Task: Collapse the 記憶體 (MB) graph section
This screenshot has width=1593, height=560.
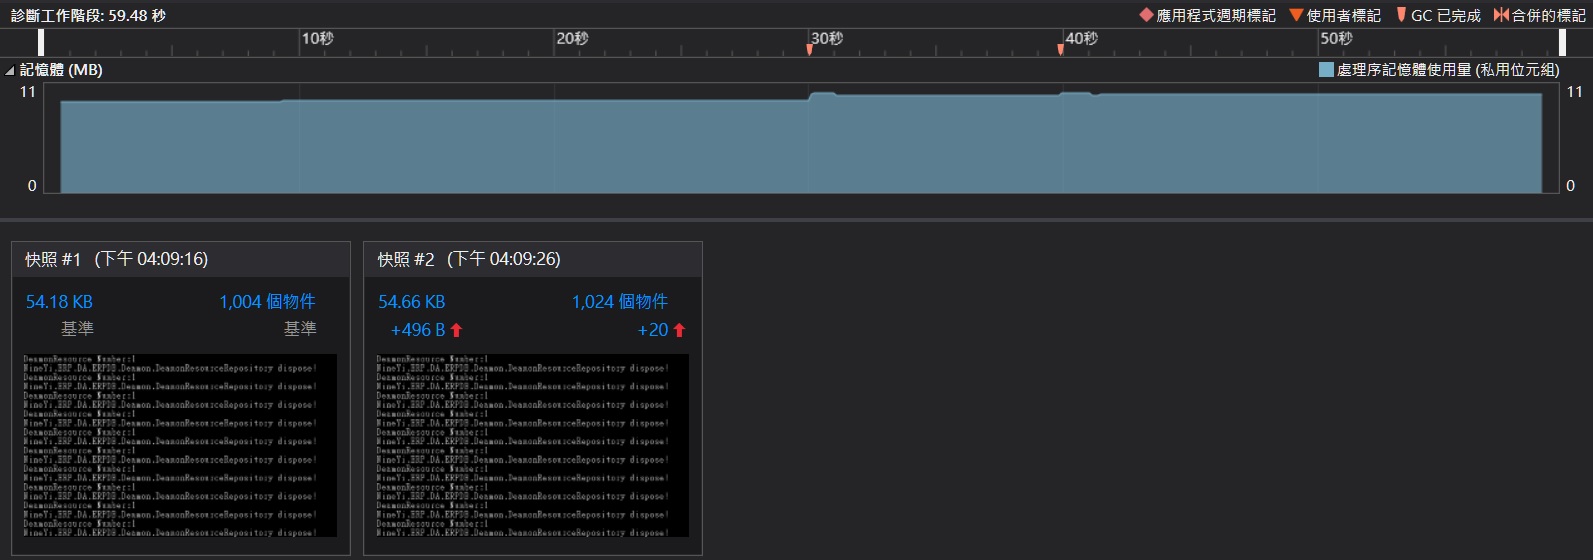Action: (10, 70)
